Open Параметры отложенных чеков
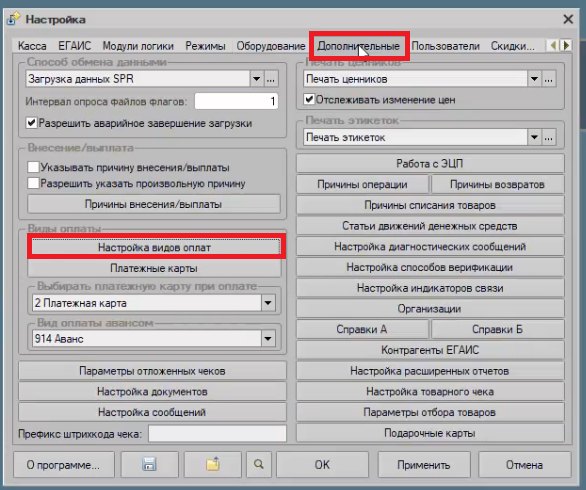Viewport: 586px width, 490px height. coord(152,371)
